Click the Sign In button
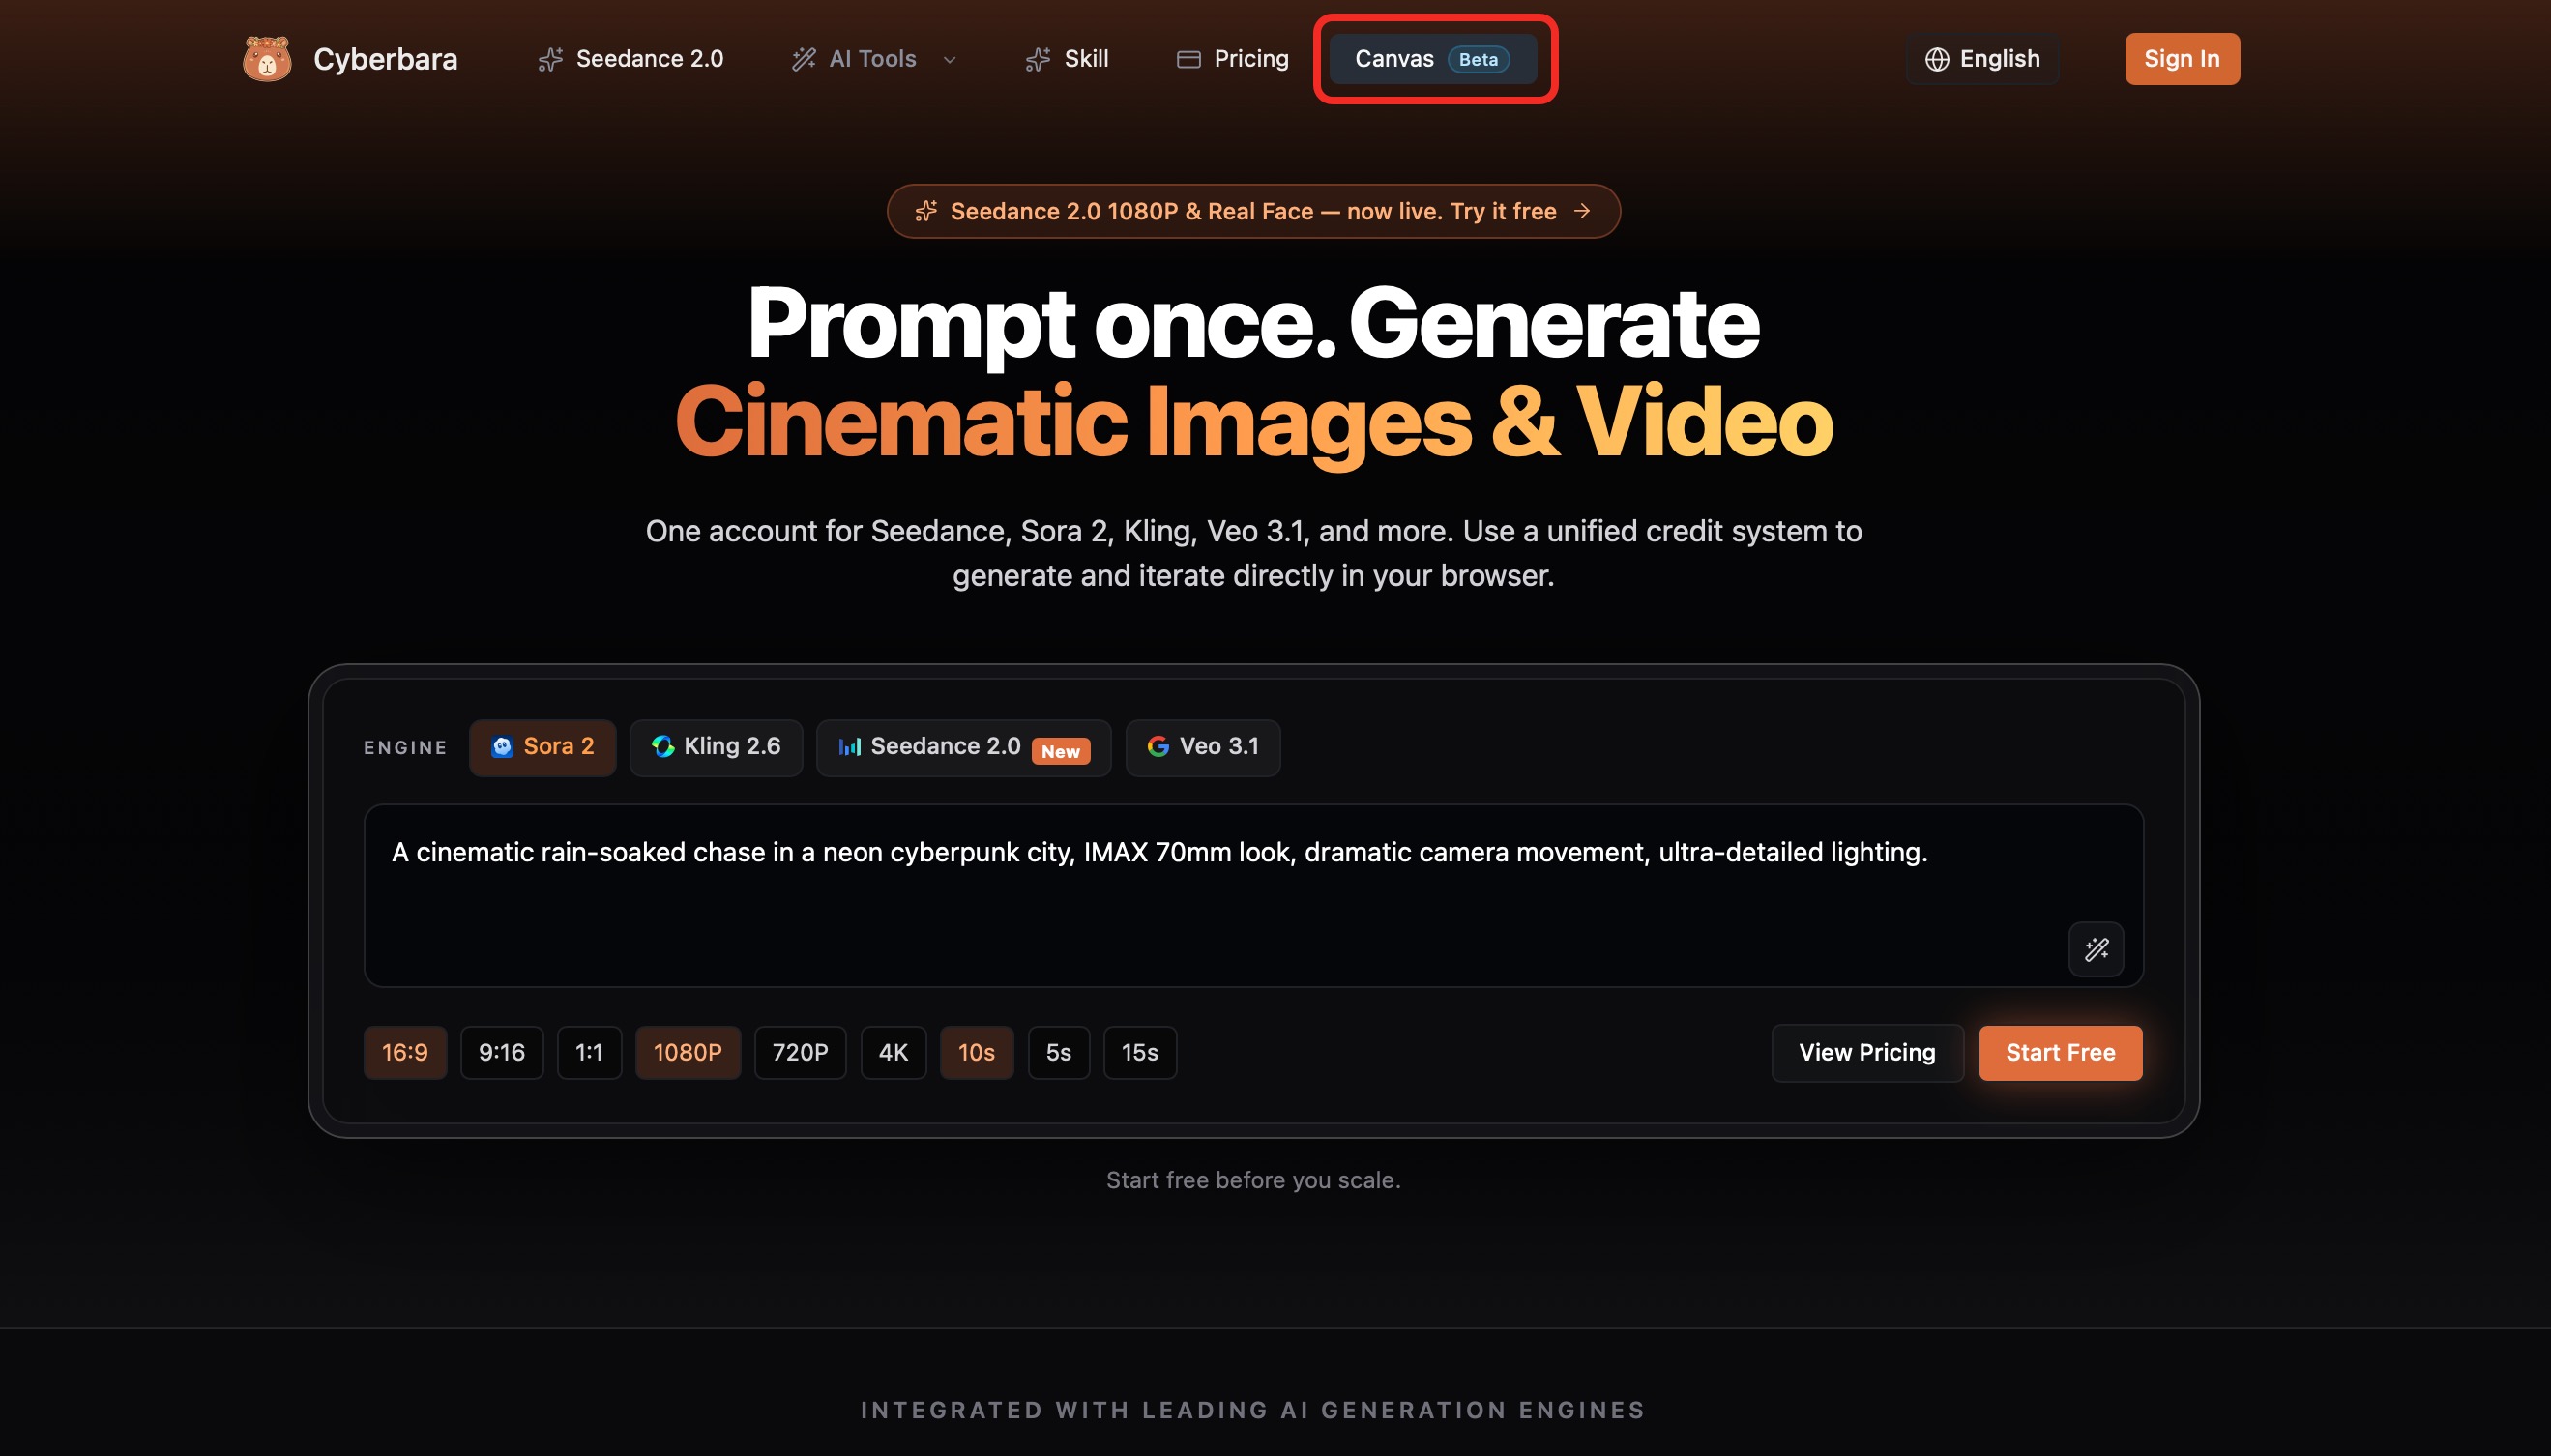The height and width of the screenshot is (1456, 2551). tap(2182, 59)
